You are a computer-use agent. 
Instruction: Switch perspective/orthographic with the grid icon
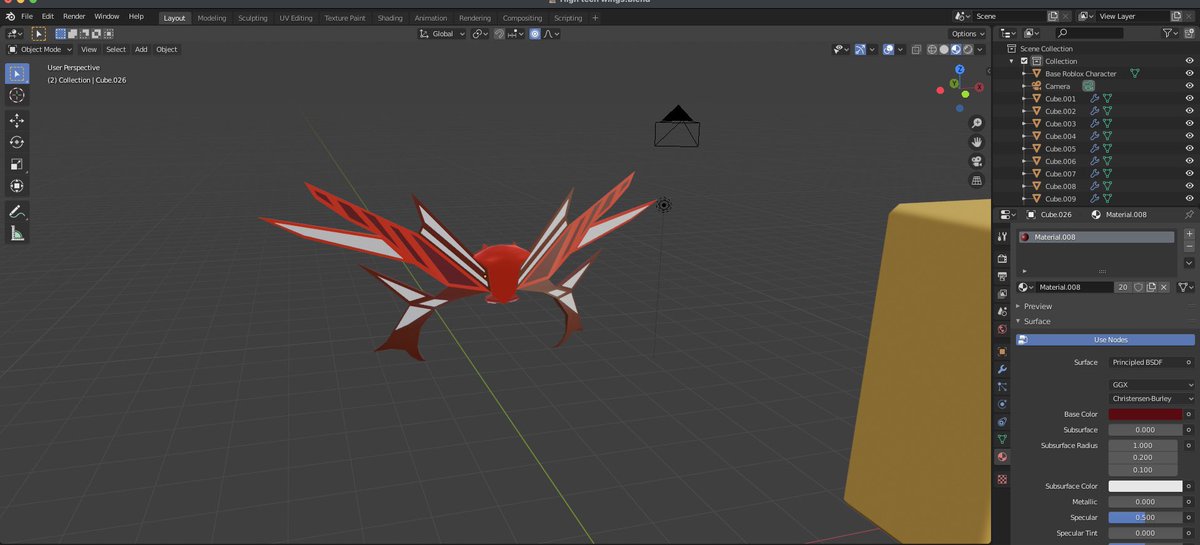977,180
